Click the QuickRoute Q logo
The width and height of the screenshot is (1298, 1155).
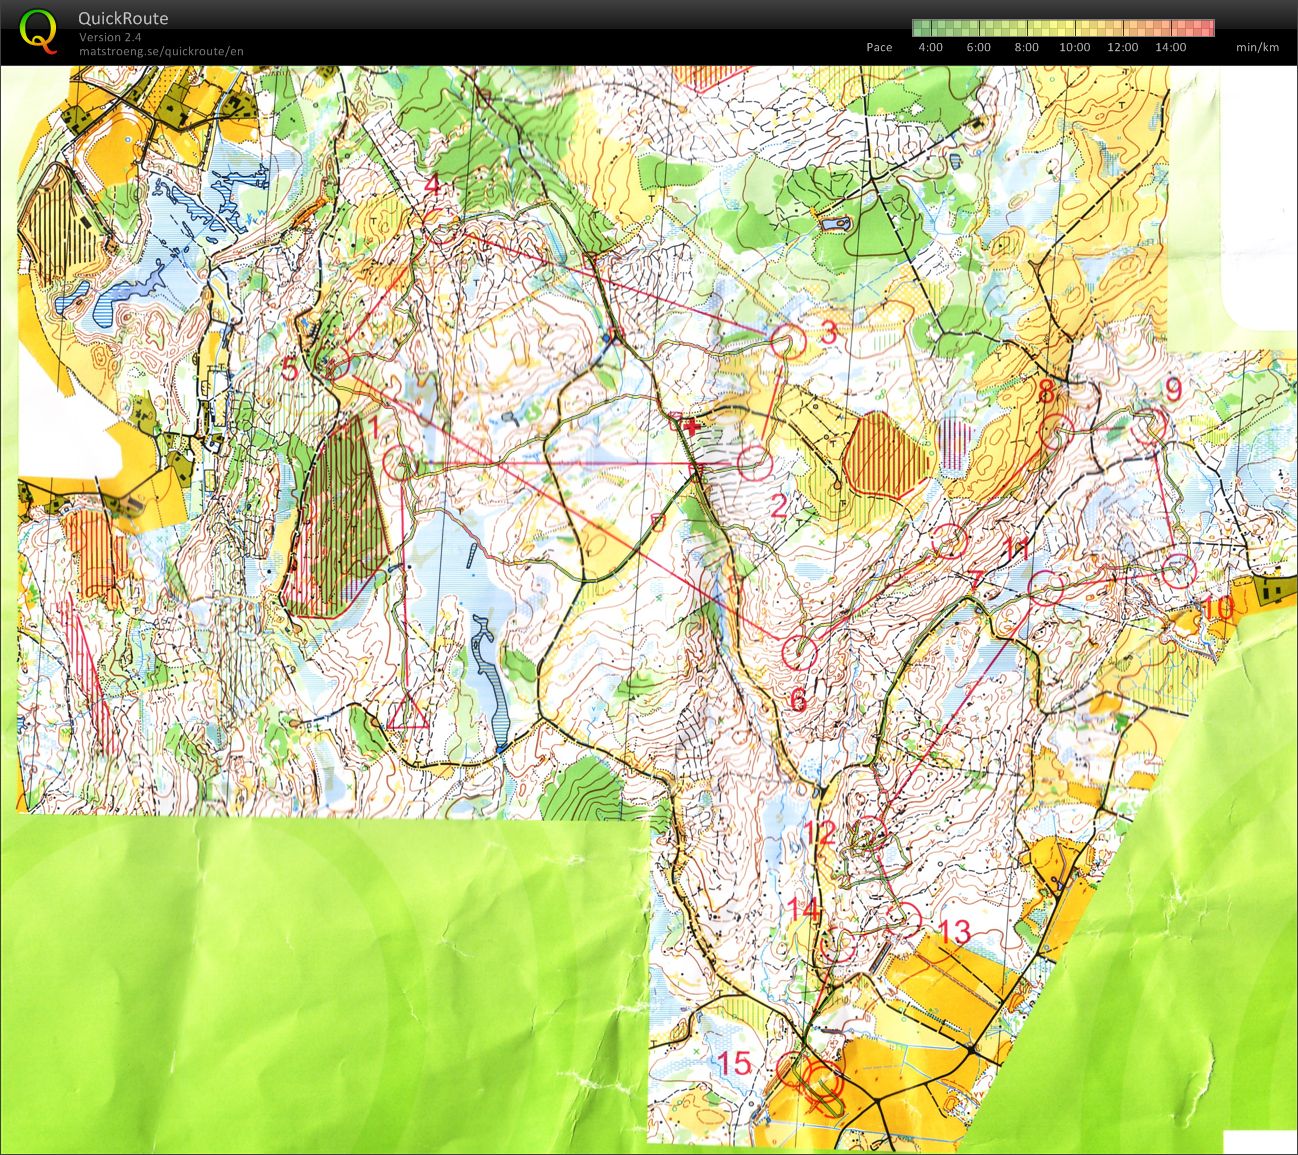click(38, 30)
